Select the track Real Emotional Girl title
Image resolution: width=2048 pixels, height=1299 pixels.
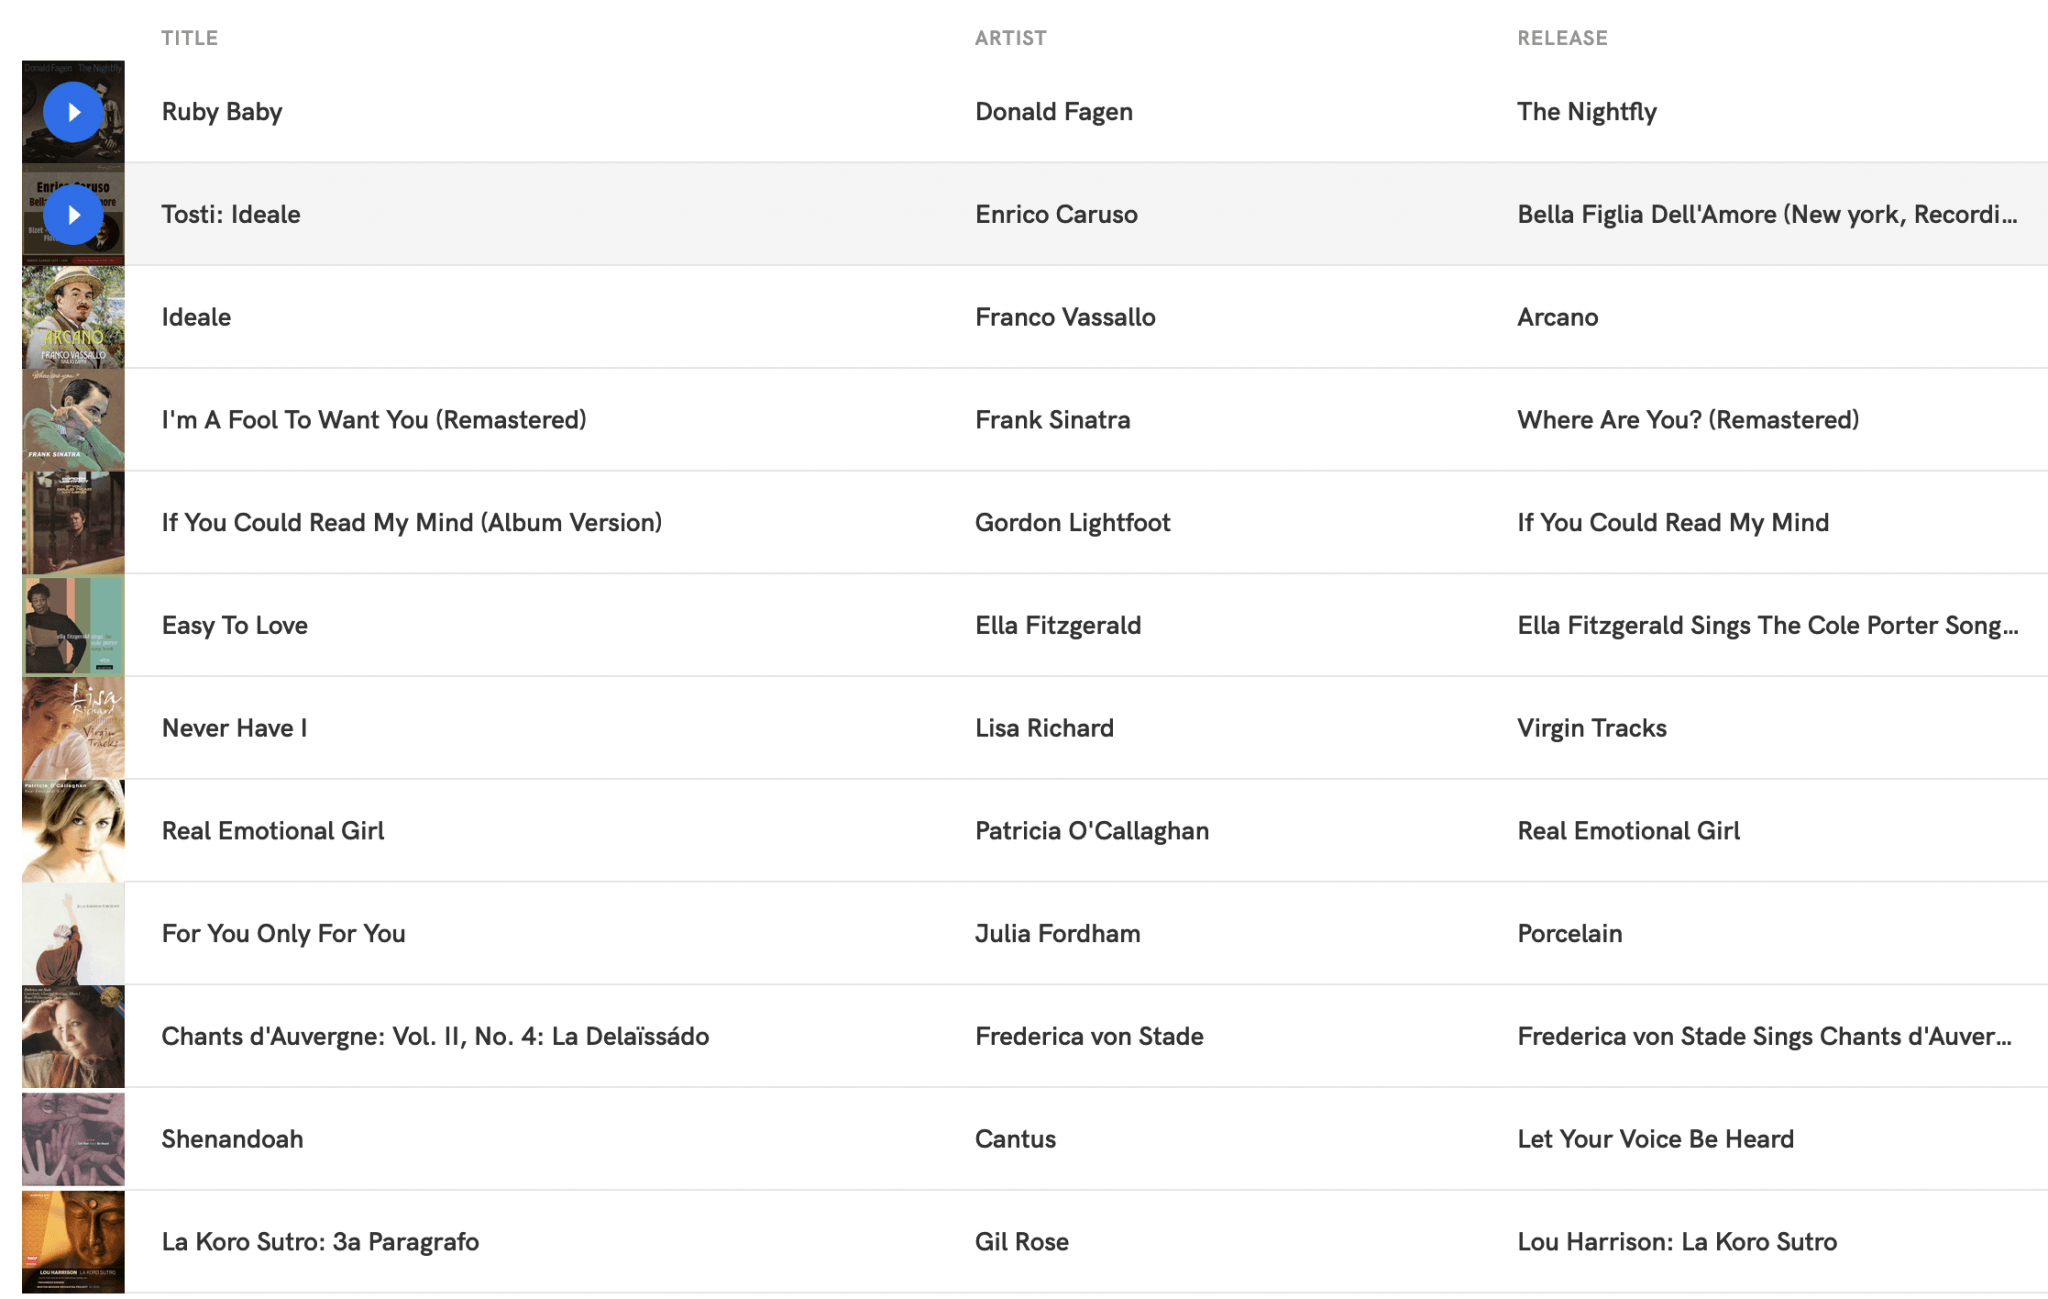[273, 831]
